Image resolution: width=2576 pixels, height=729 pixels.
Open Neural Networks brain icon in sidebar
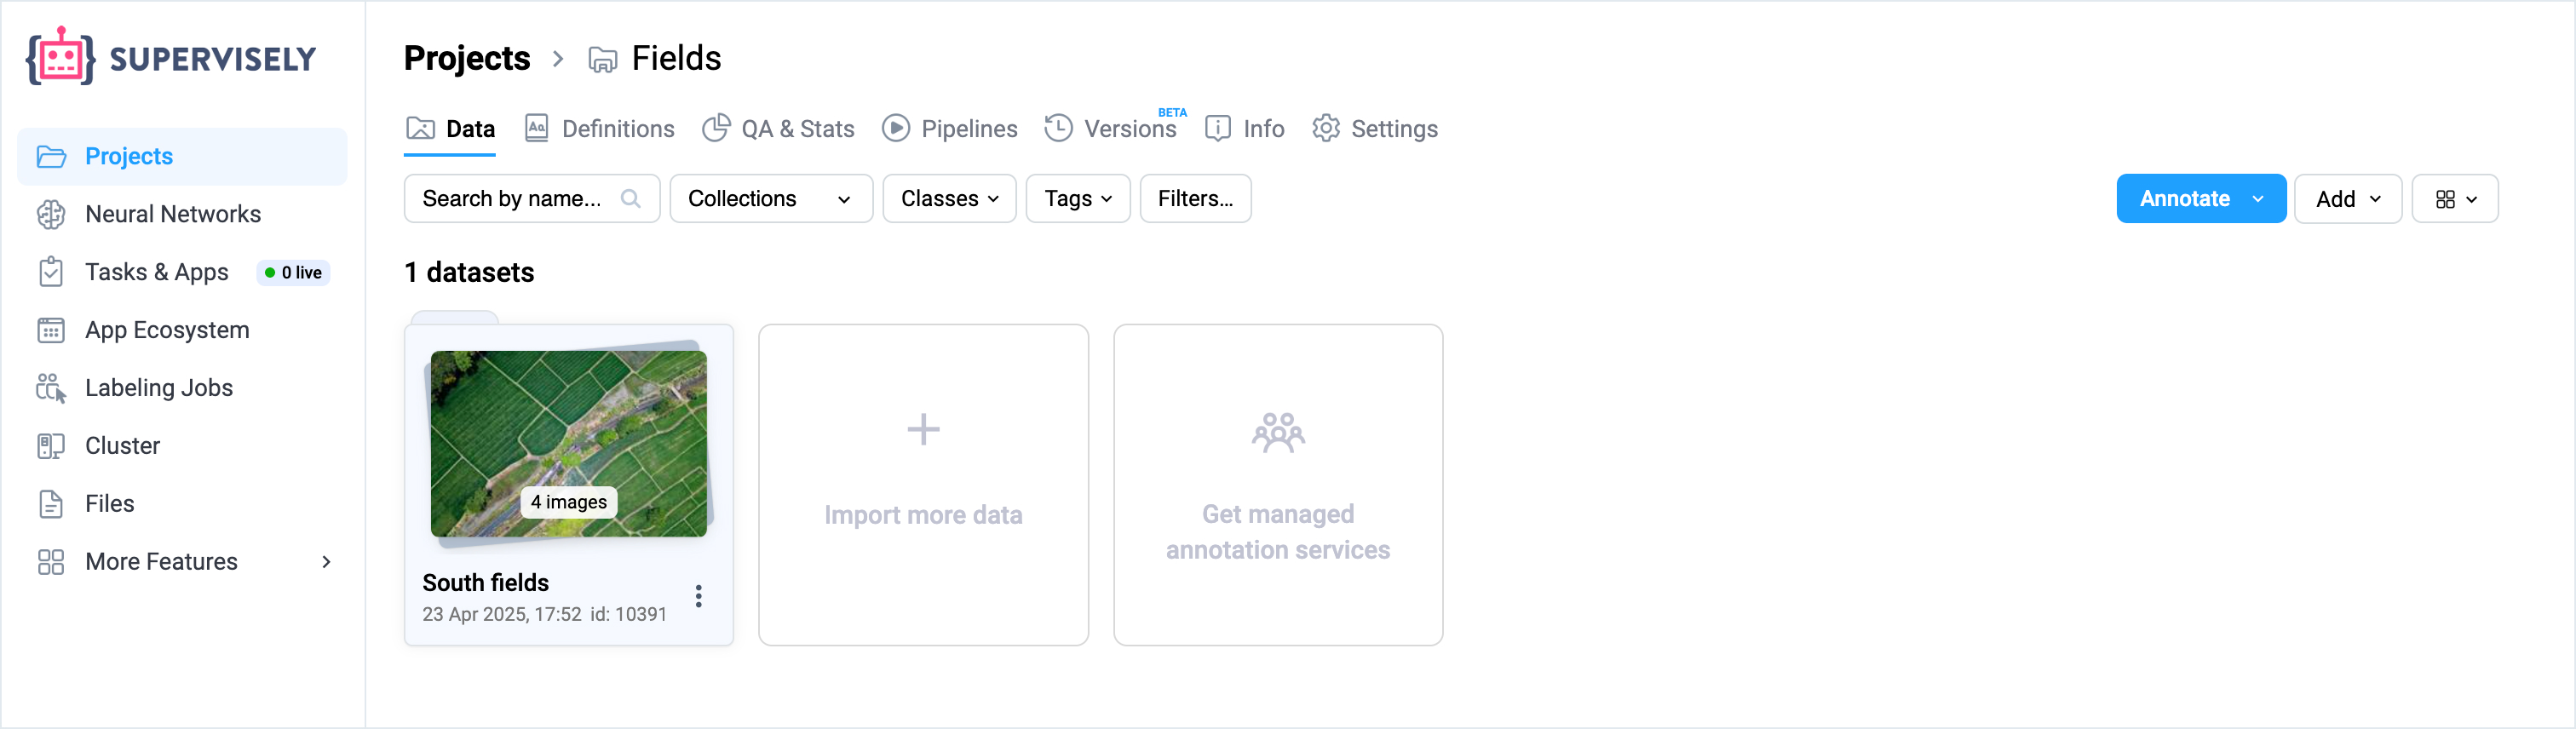(x=51, y=214)
